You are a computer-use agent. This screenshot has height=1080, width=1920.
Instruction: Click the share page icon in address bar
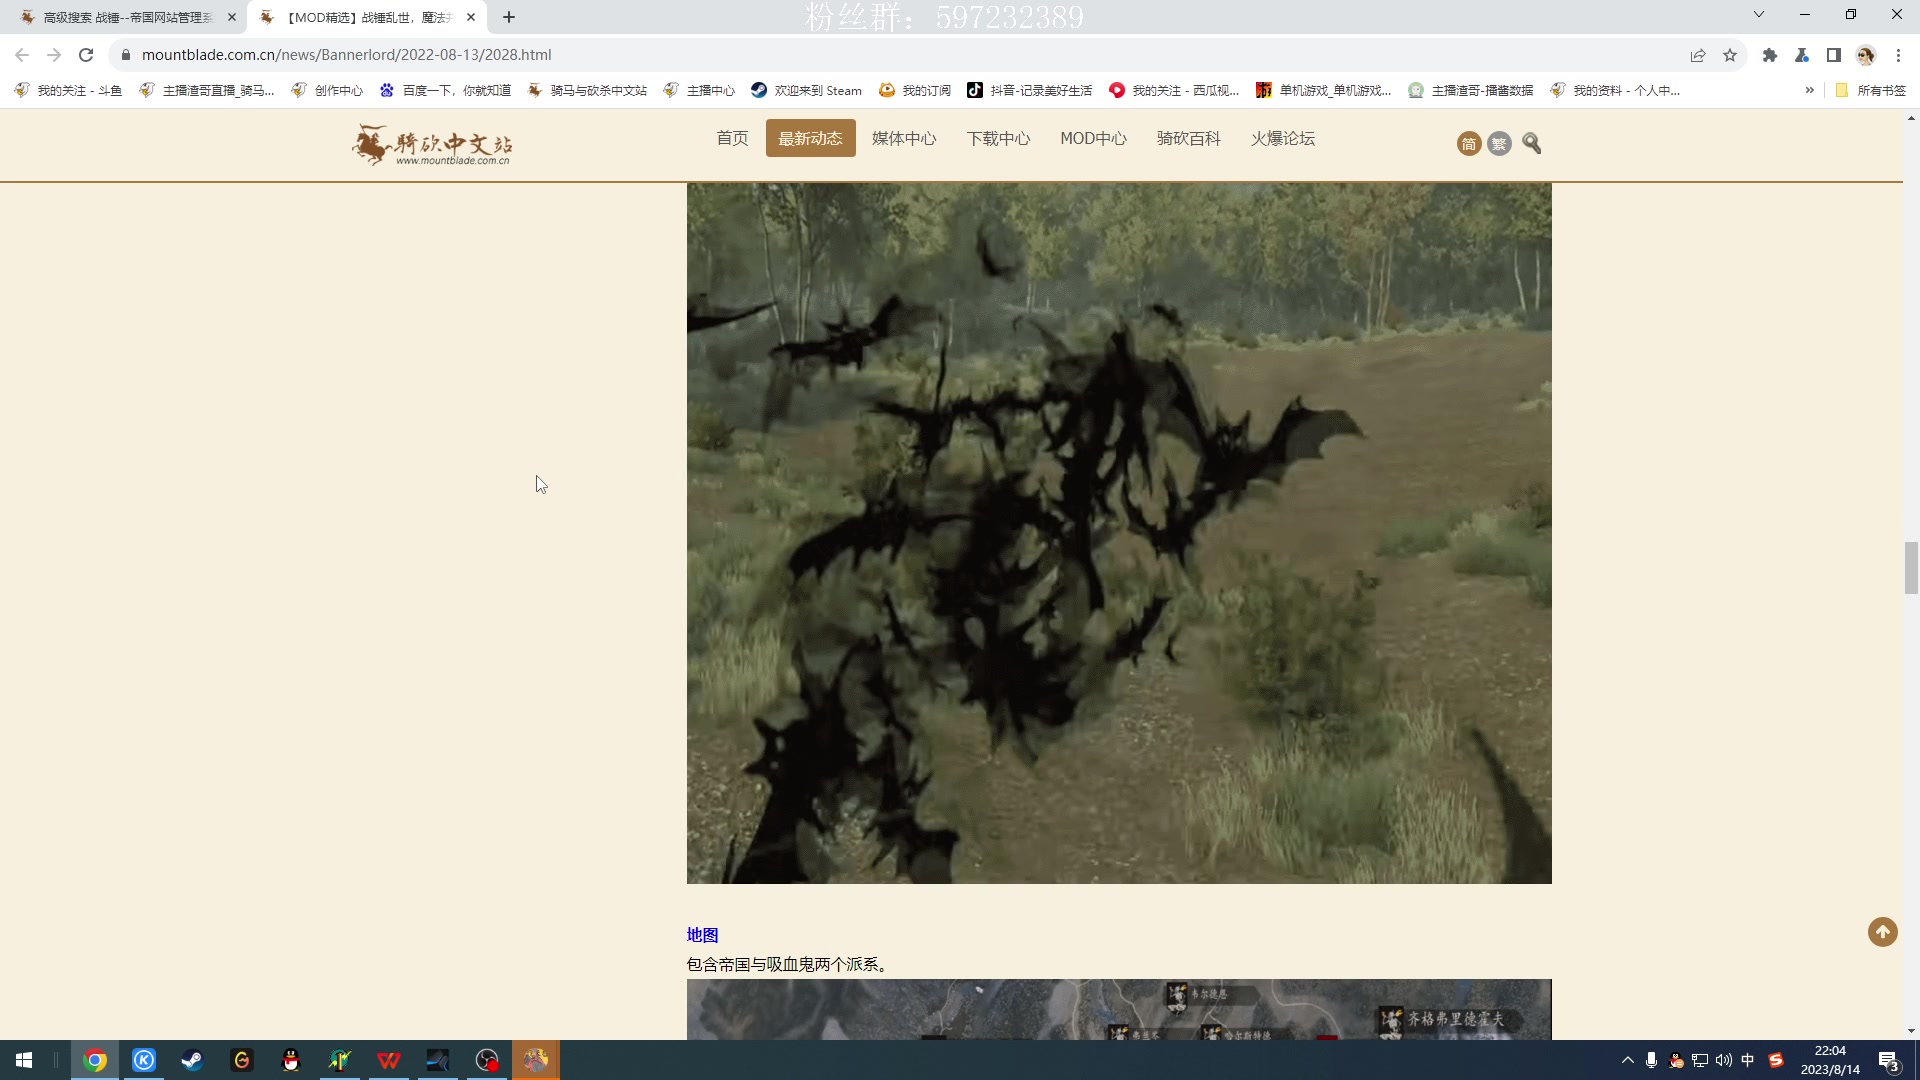1698,55
